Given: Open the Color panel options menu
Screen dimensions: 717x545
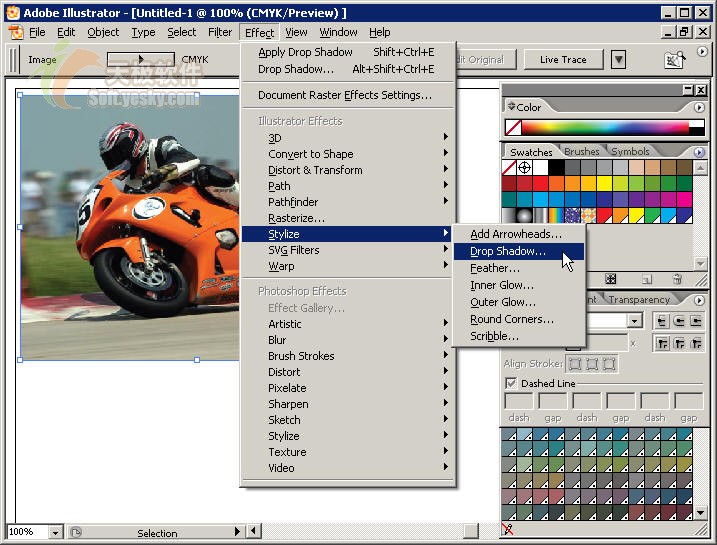Looking at the screenshot, I should click(698, 107).
